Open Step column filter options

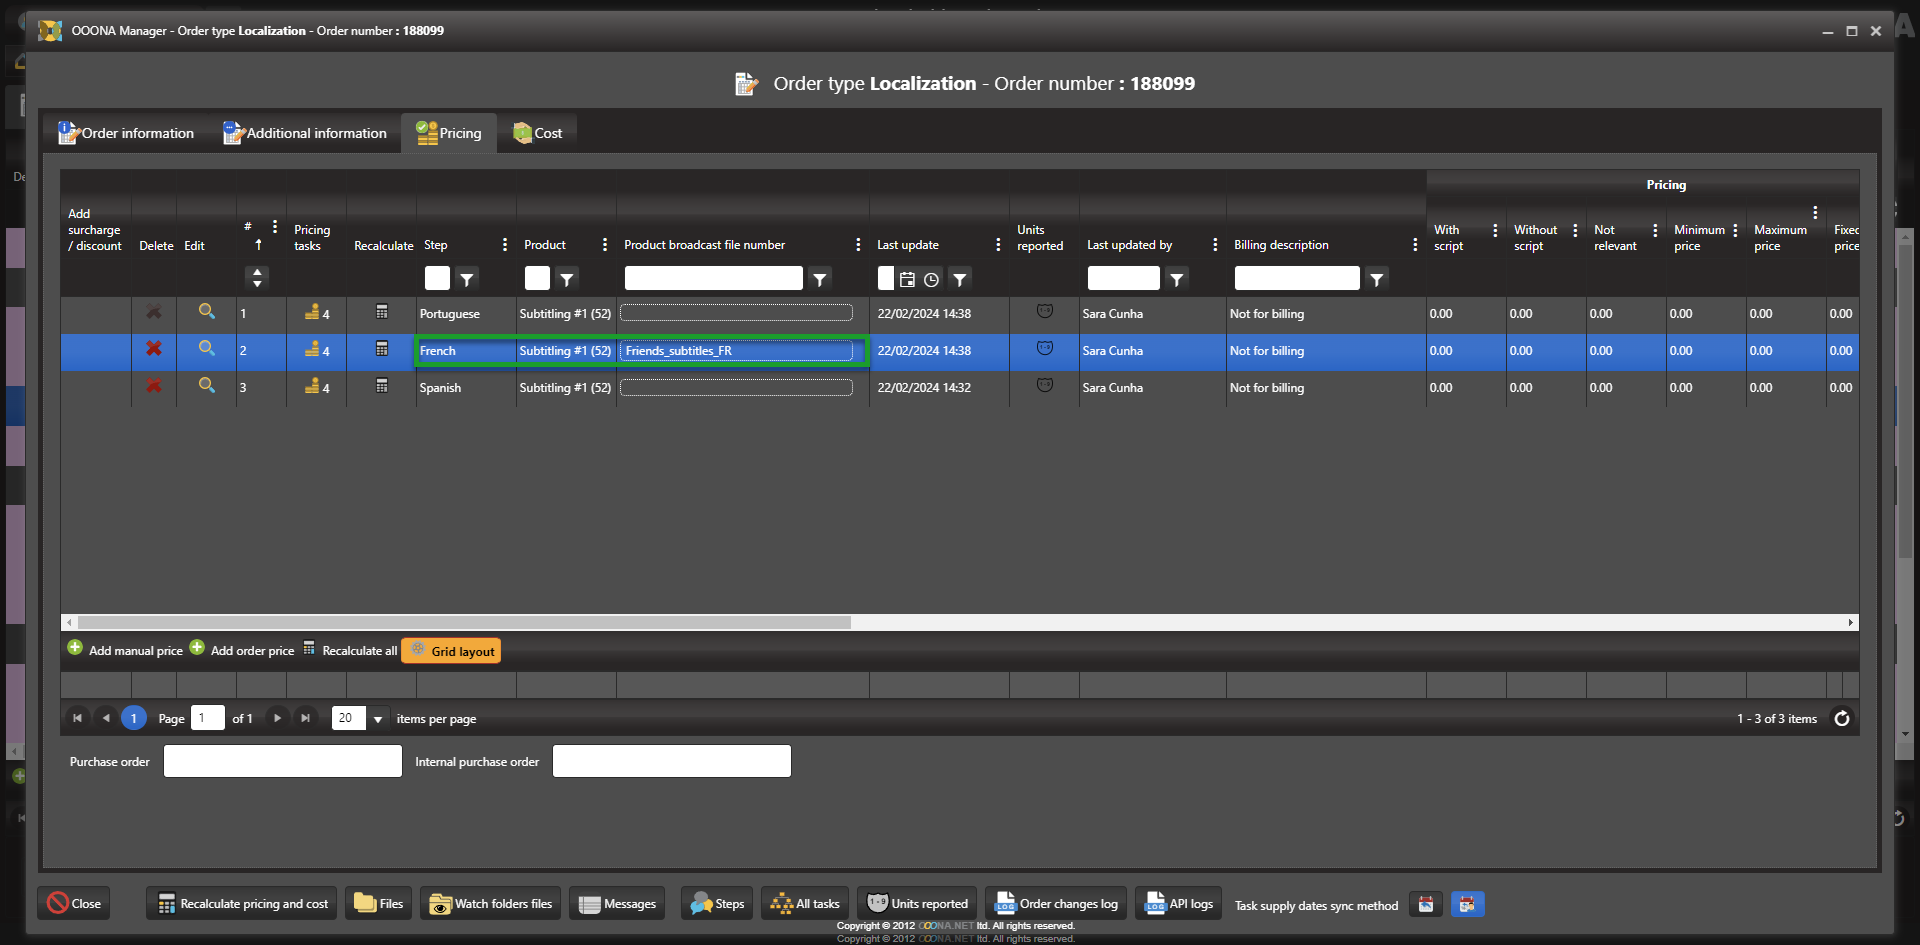pos(467,280)
